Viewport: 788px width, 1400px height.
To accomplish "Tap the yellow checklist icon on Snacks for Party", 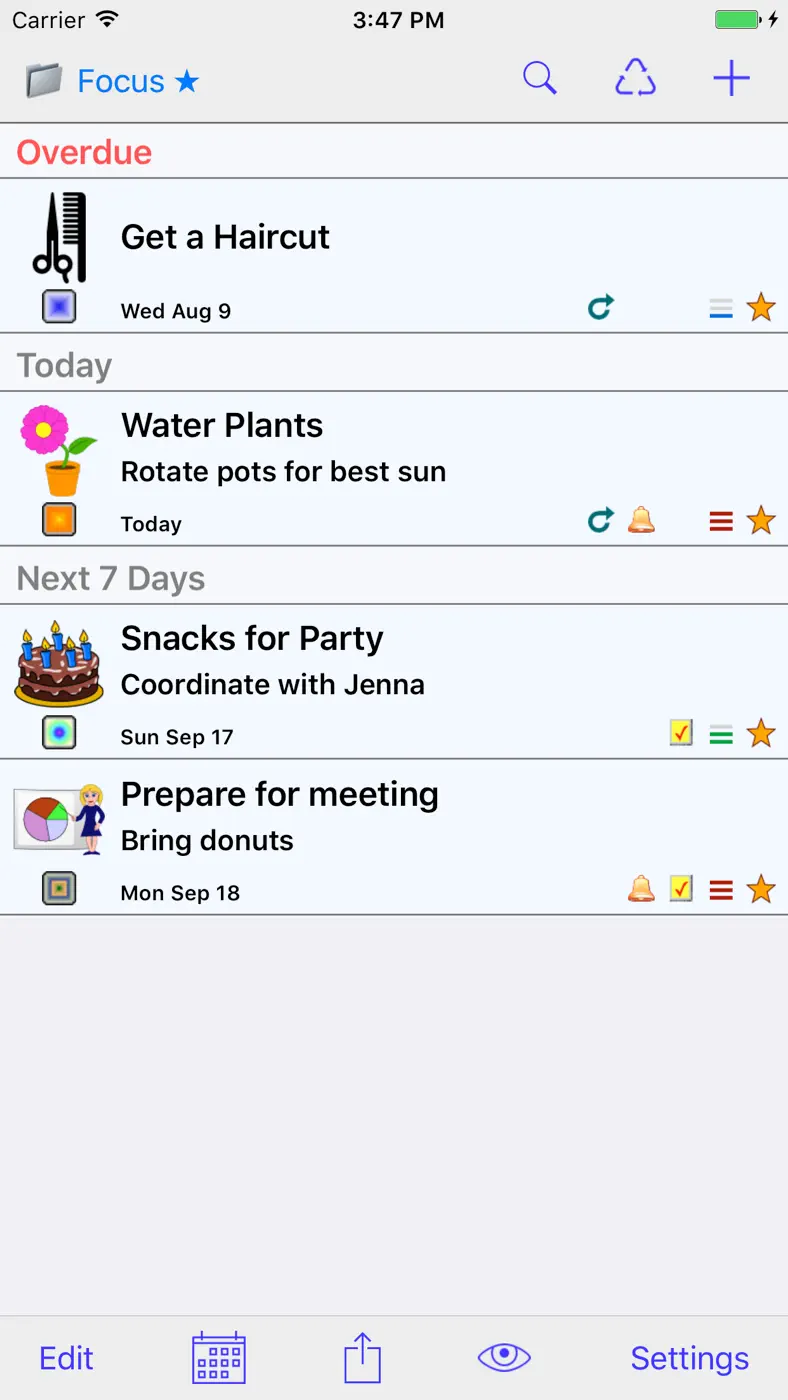I will coord(681,733).
